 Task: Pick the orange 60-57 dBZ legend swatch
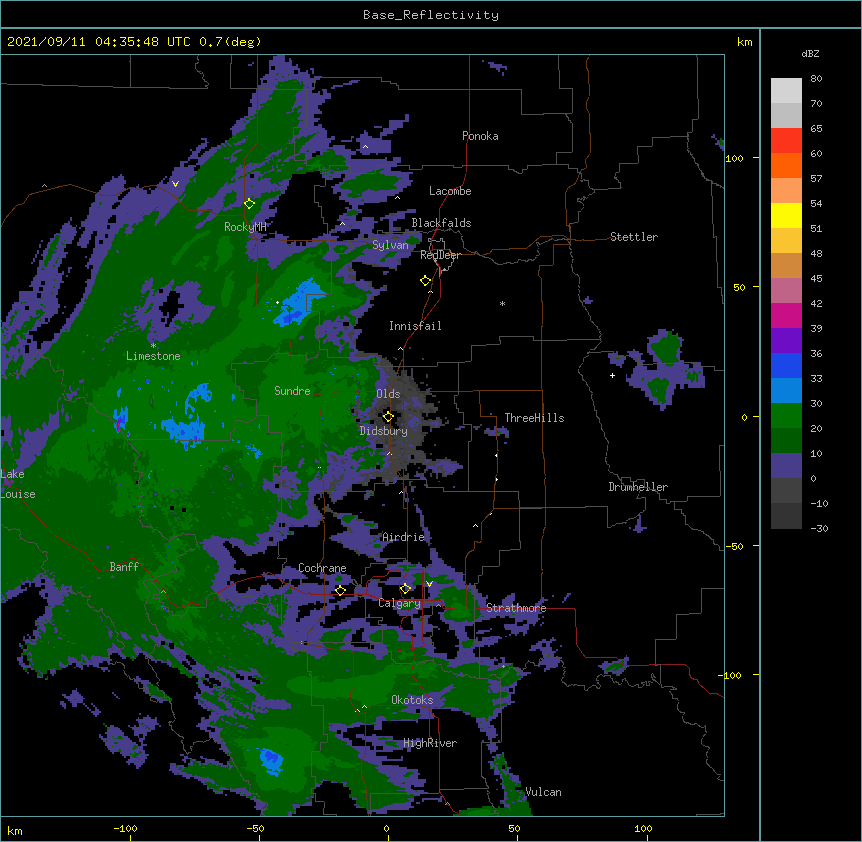coord(786,165)
